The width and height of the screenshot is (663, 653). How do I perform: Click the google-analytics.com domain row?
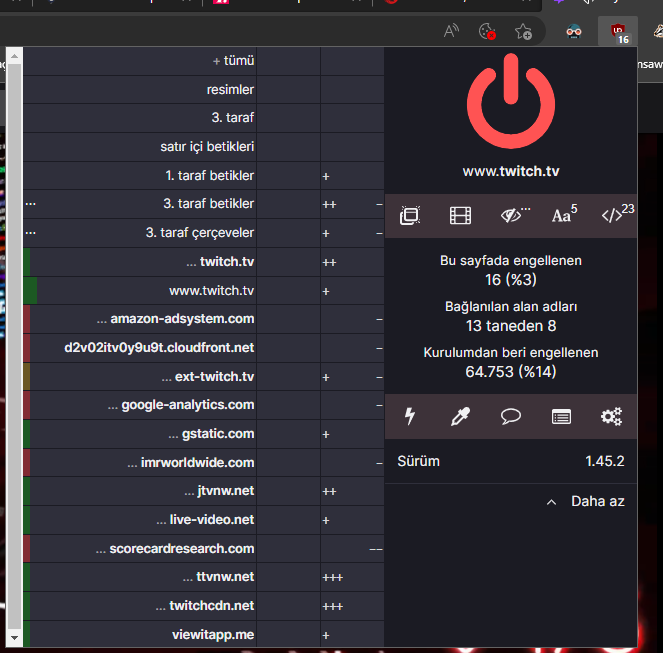140,405
